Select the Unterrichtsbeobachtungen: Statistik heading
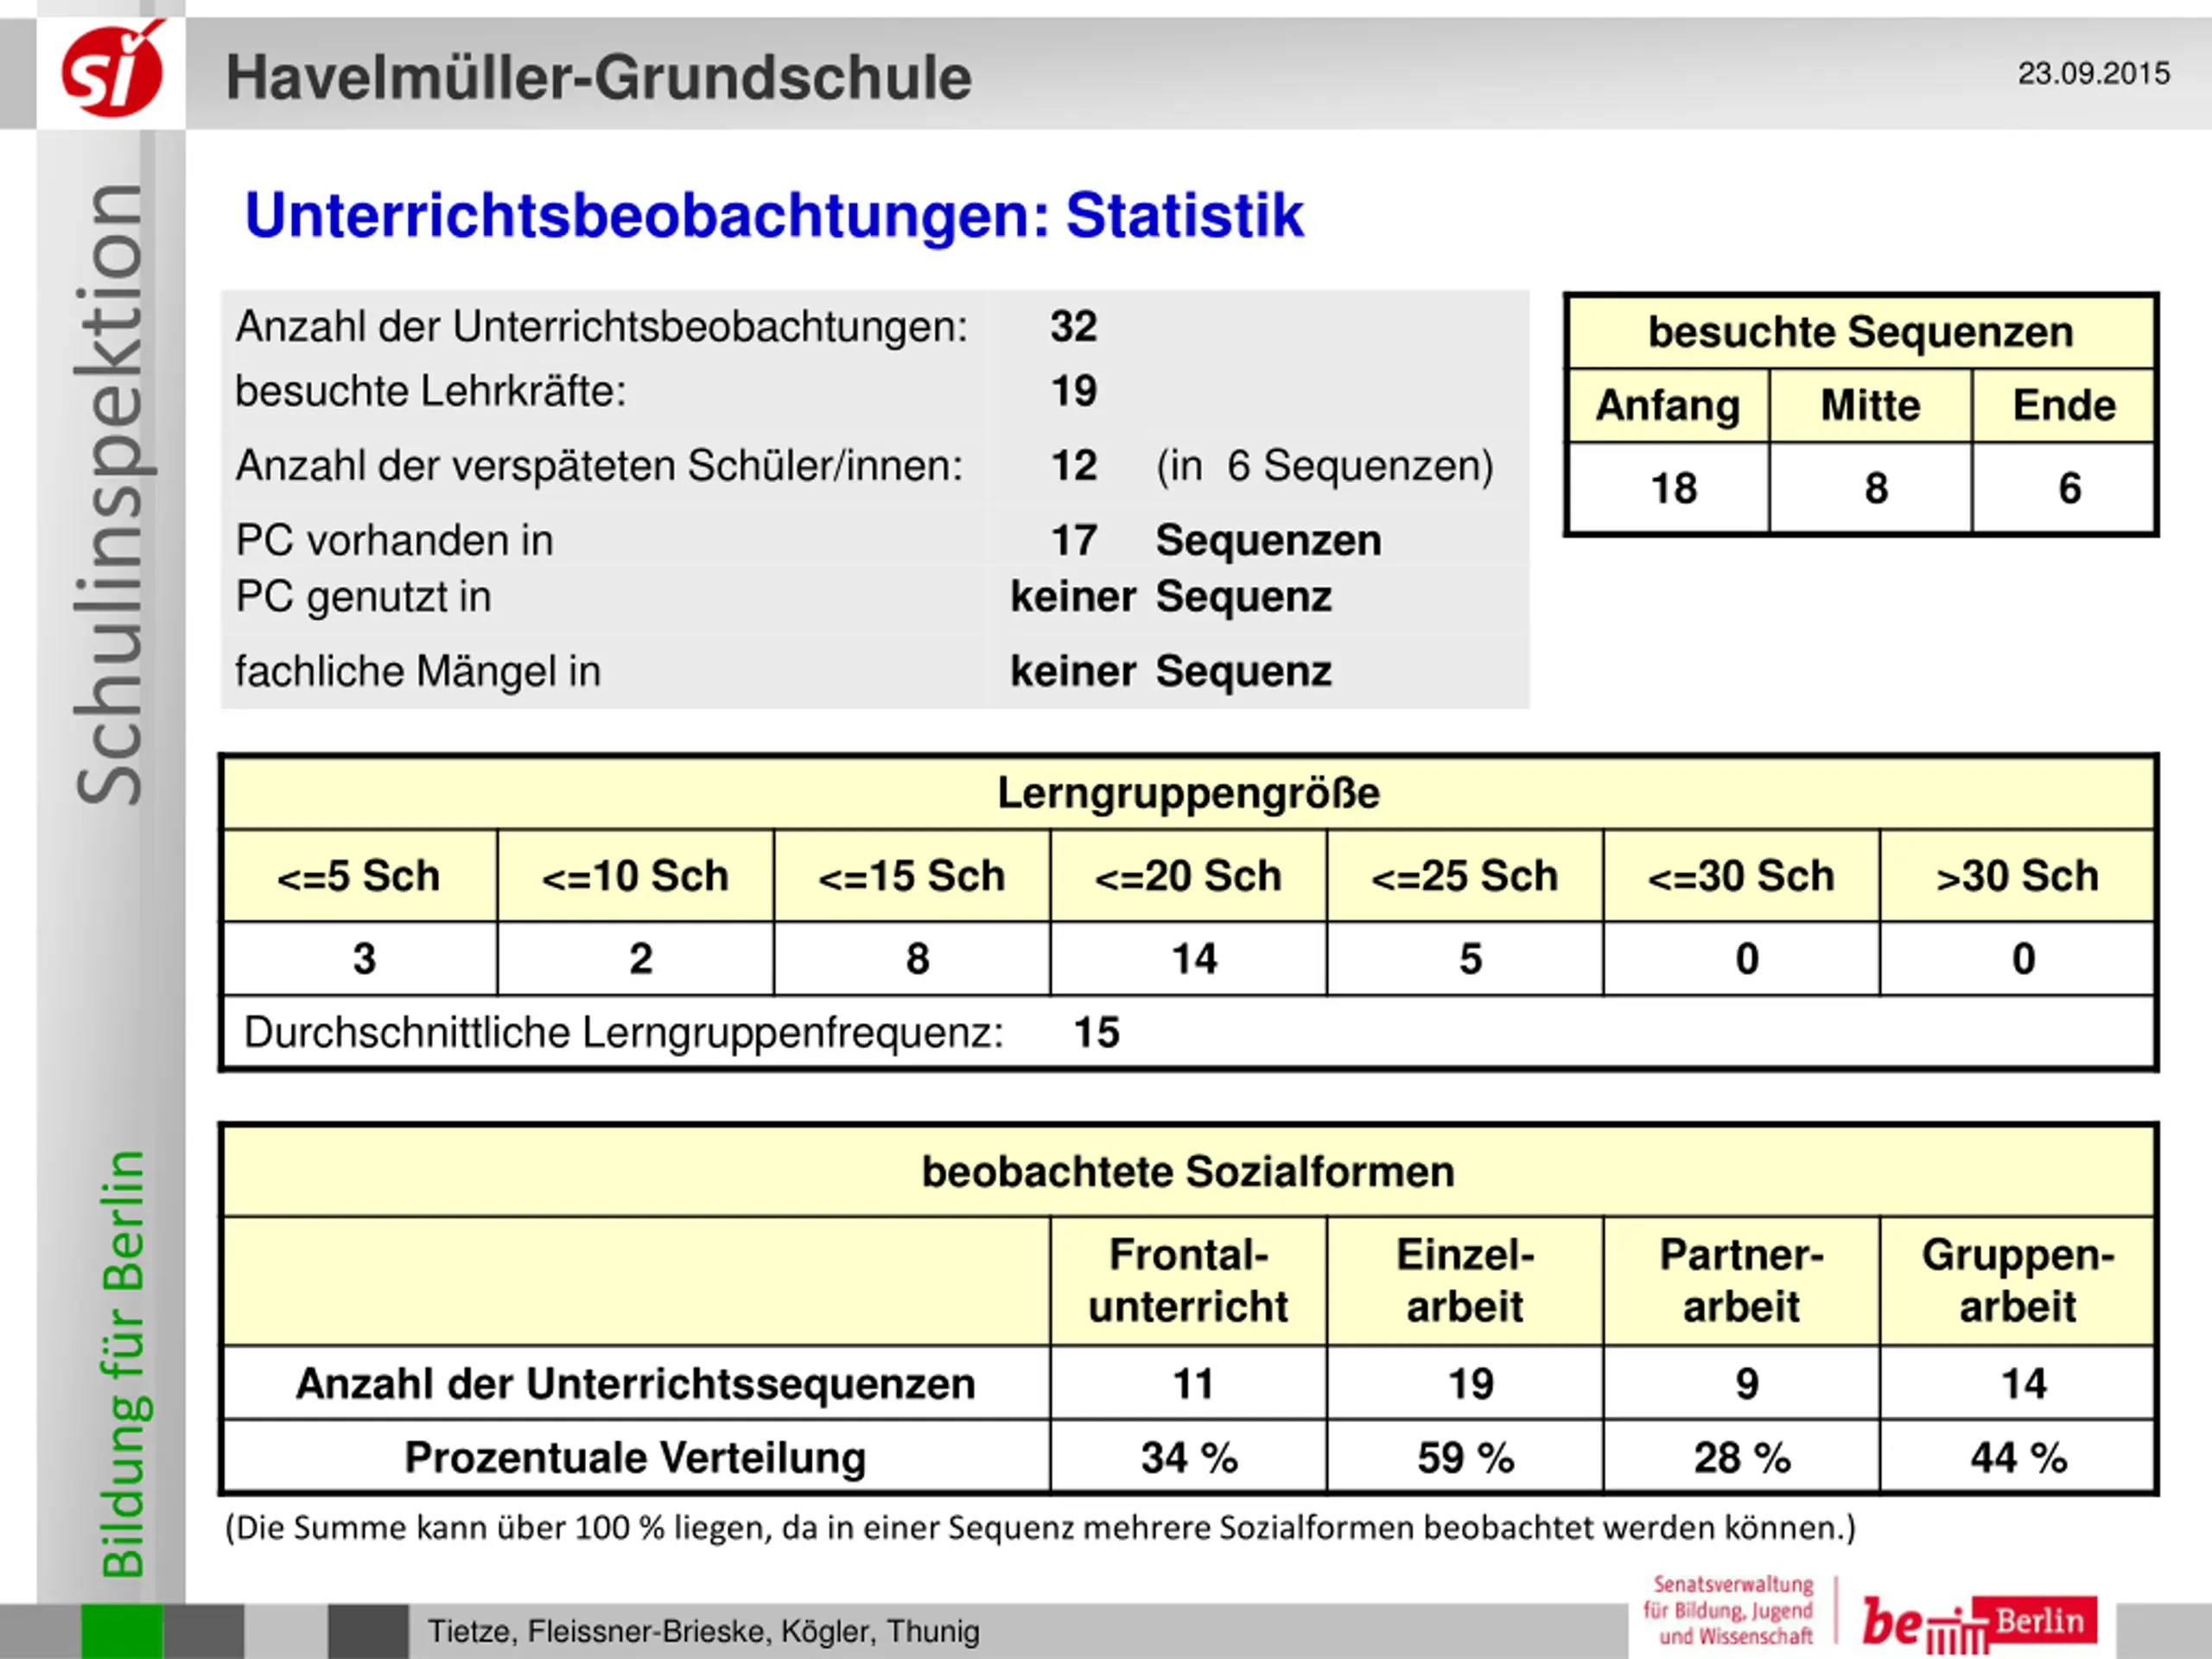Image resolution: width=2212 pixels, height=1659 pixels. point(774,215)
